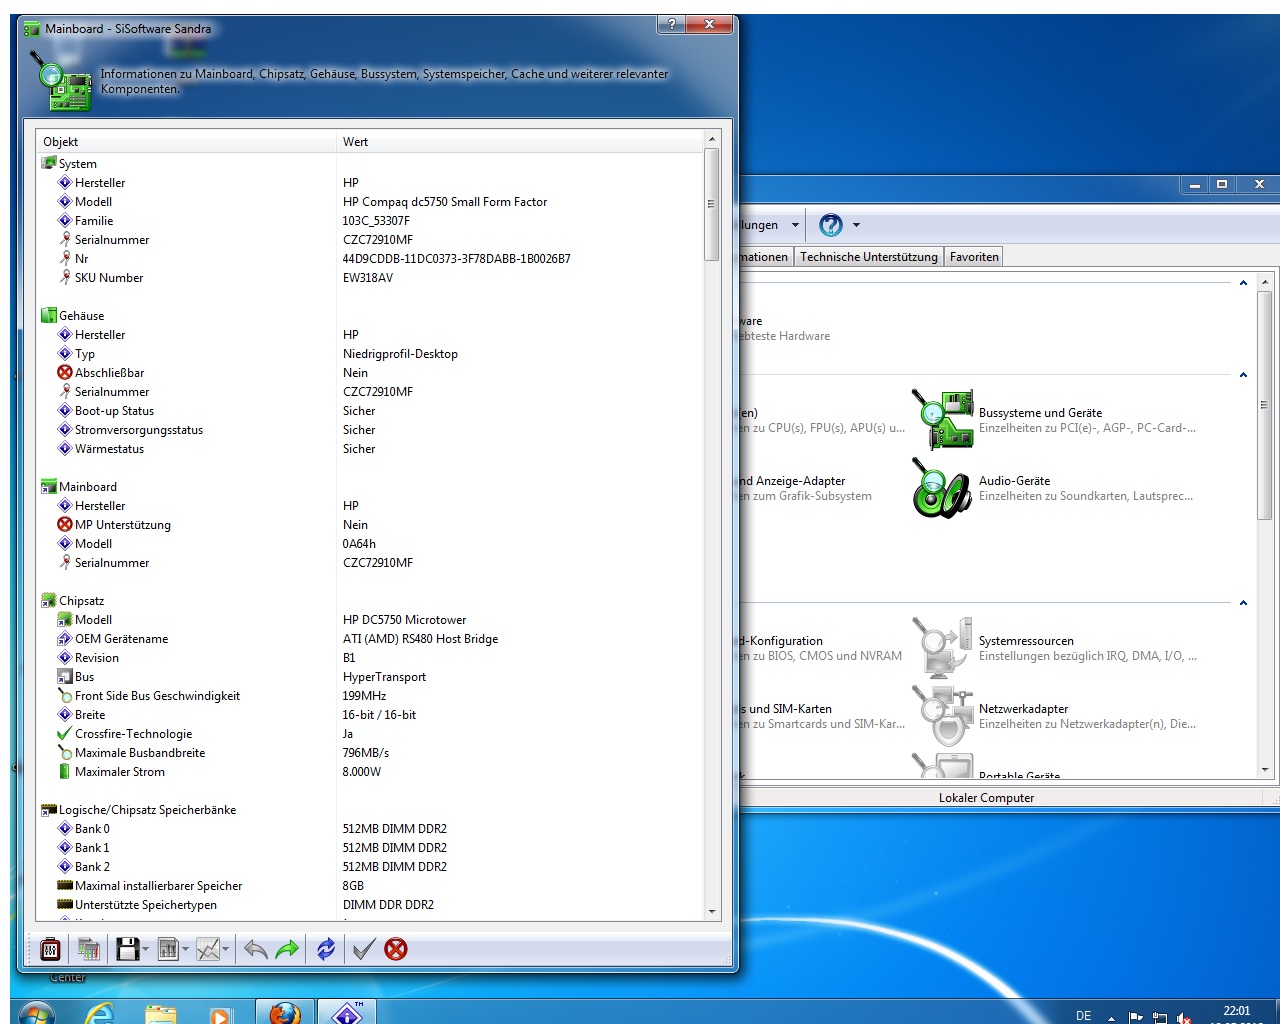Click the help question mark in Mainboard title bar
Image resolution: width=1280 pixels, height=1024 pixels.
tap(671, 24)
